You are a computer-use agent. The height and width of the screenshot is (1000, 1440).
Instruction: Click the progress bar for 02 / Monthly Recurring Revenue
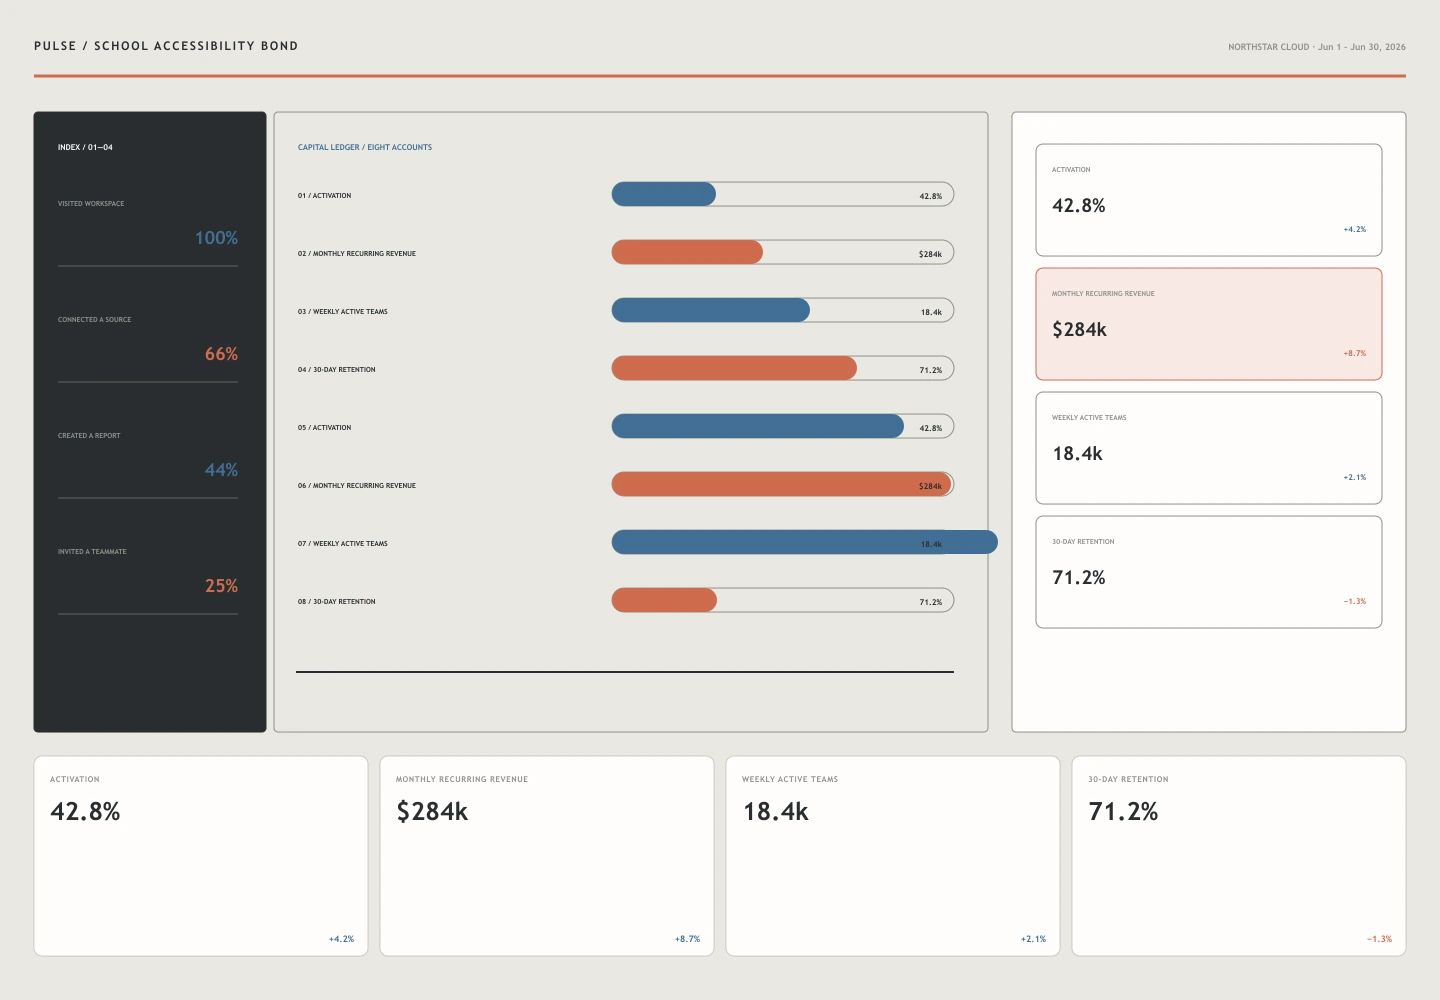[783, 252]
